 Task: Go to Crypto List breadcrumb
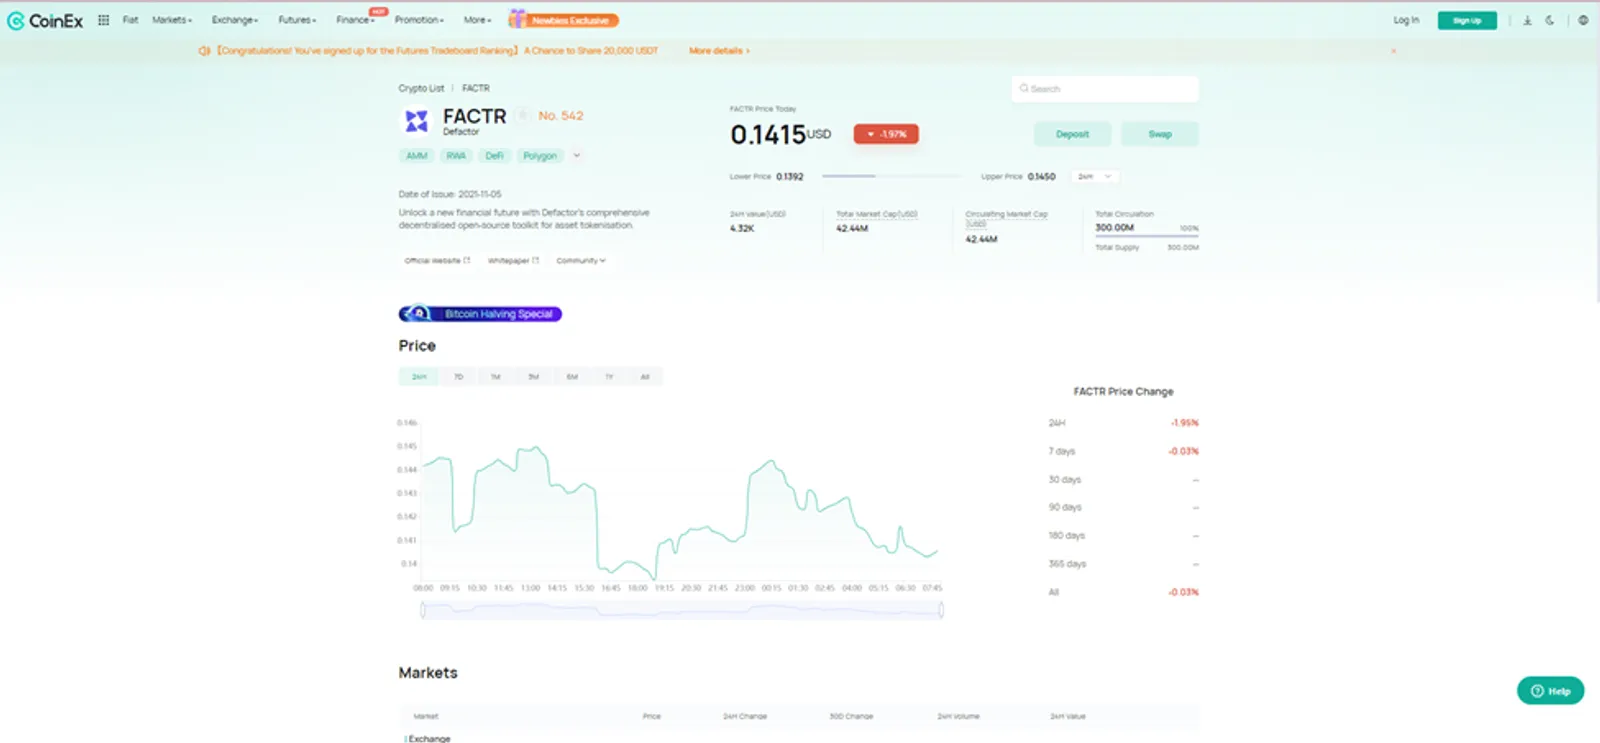(421, 89)
